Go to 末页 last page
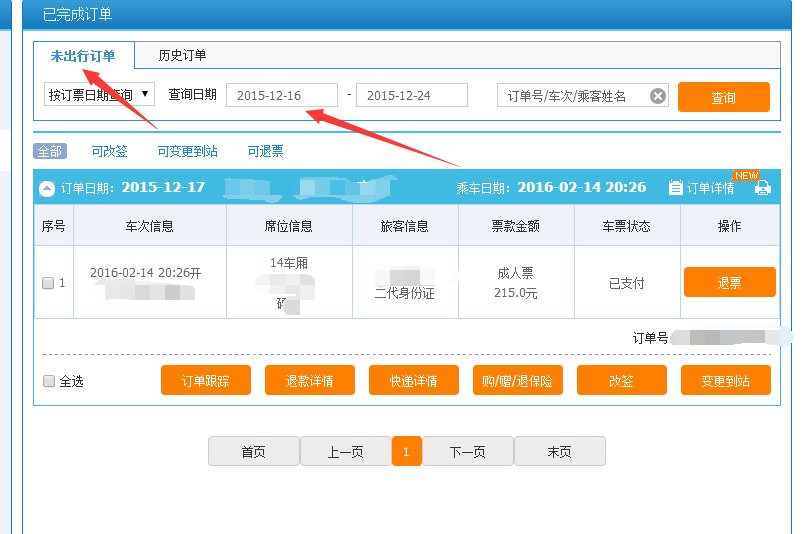The height and width of the screenshot is (534, 808). [x=560, y=452]
